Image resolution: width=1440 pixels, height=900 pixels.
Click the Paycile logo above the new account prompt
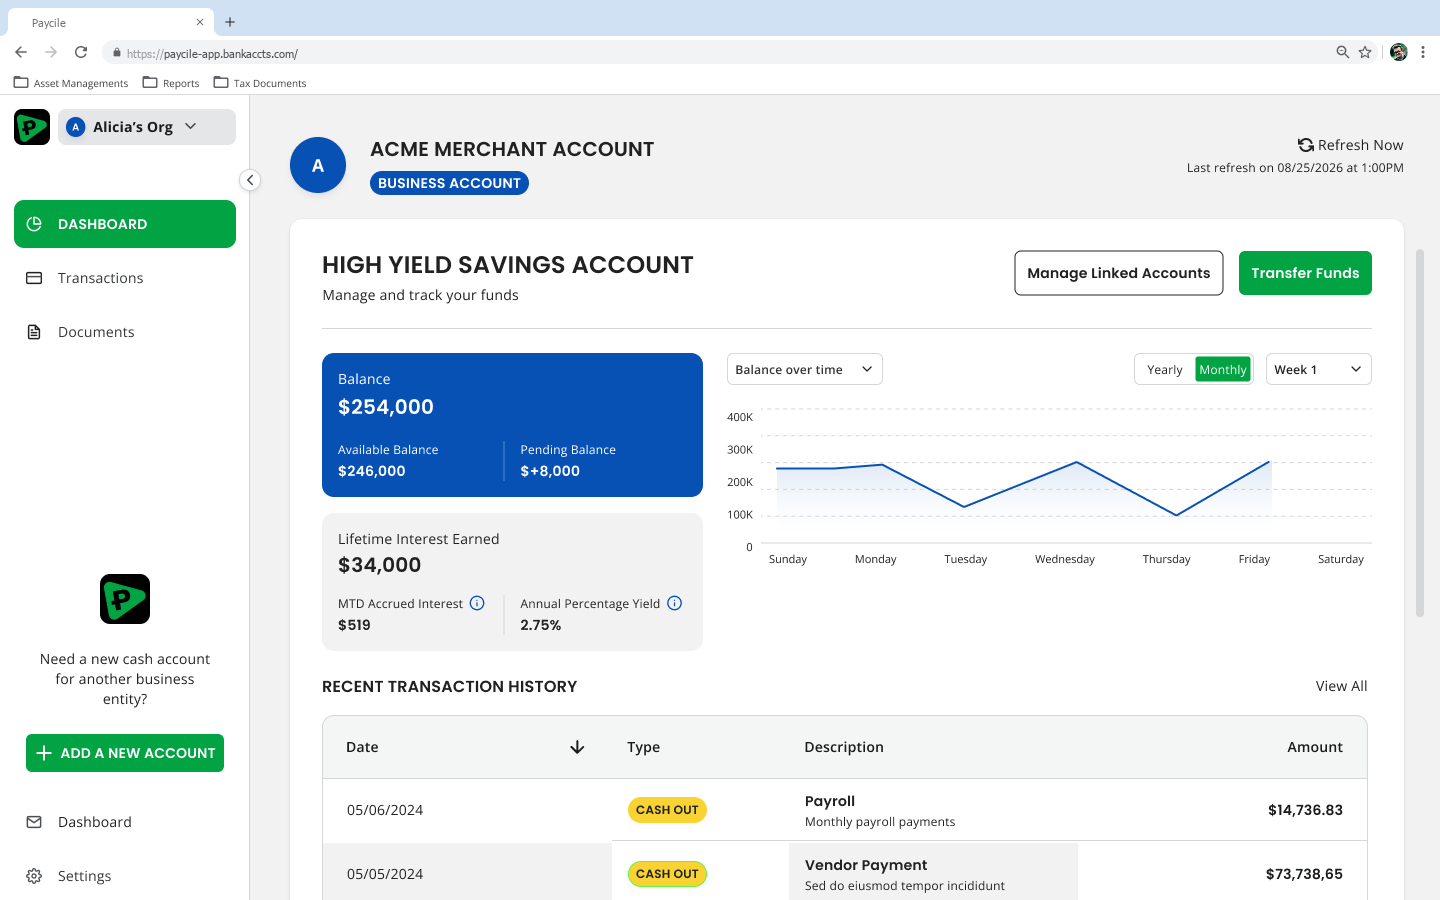click(x=125, y=599)
